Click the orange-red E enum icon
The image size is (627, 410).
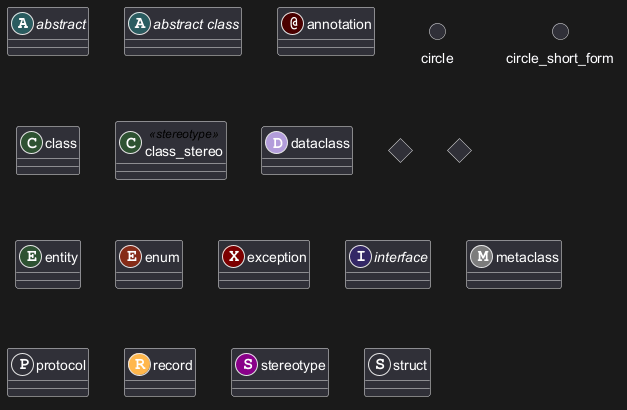point(130,257)
